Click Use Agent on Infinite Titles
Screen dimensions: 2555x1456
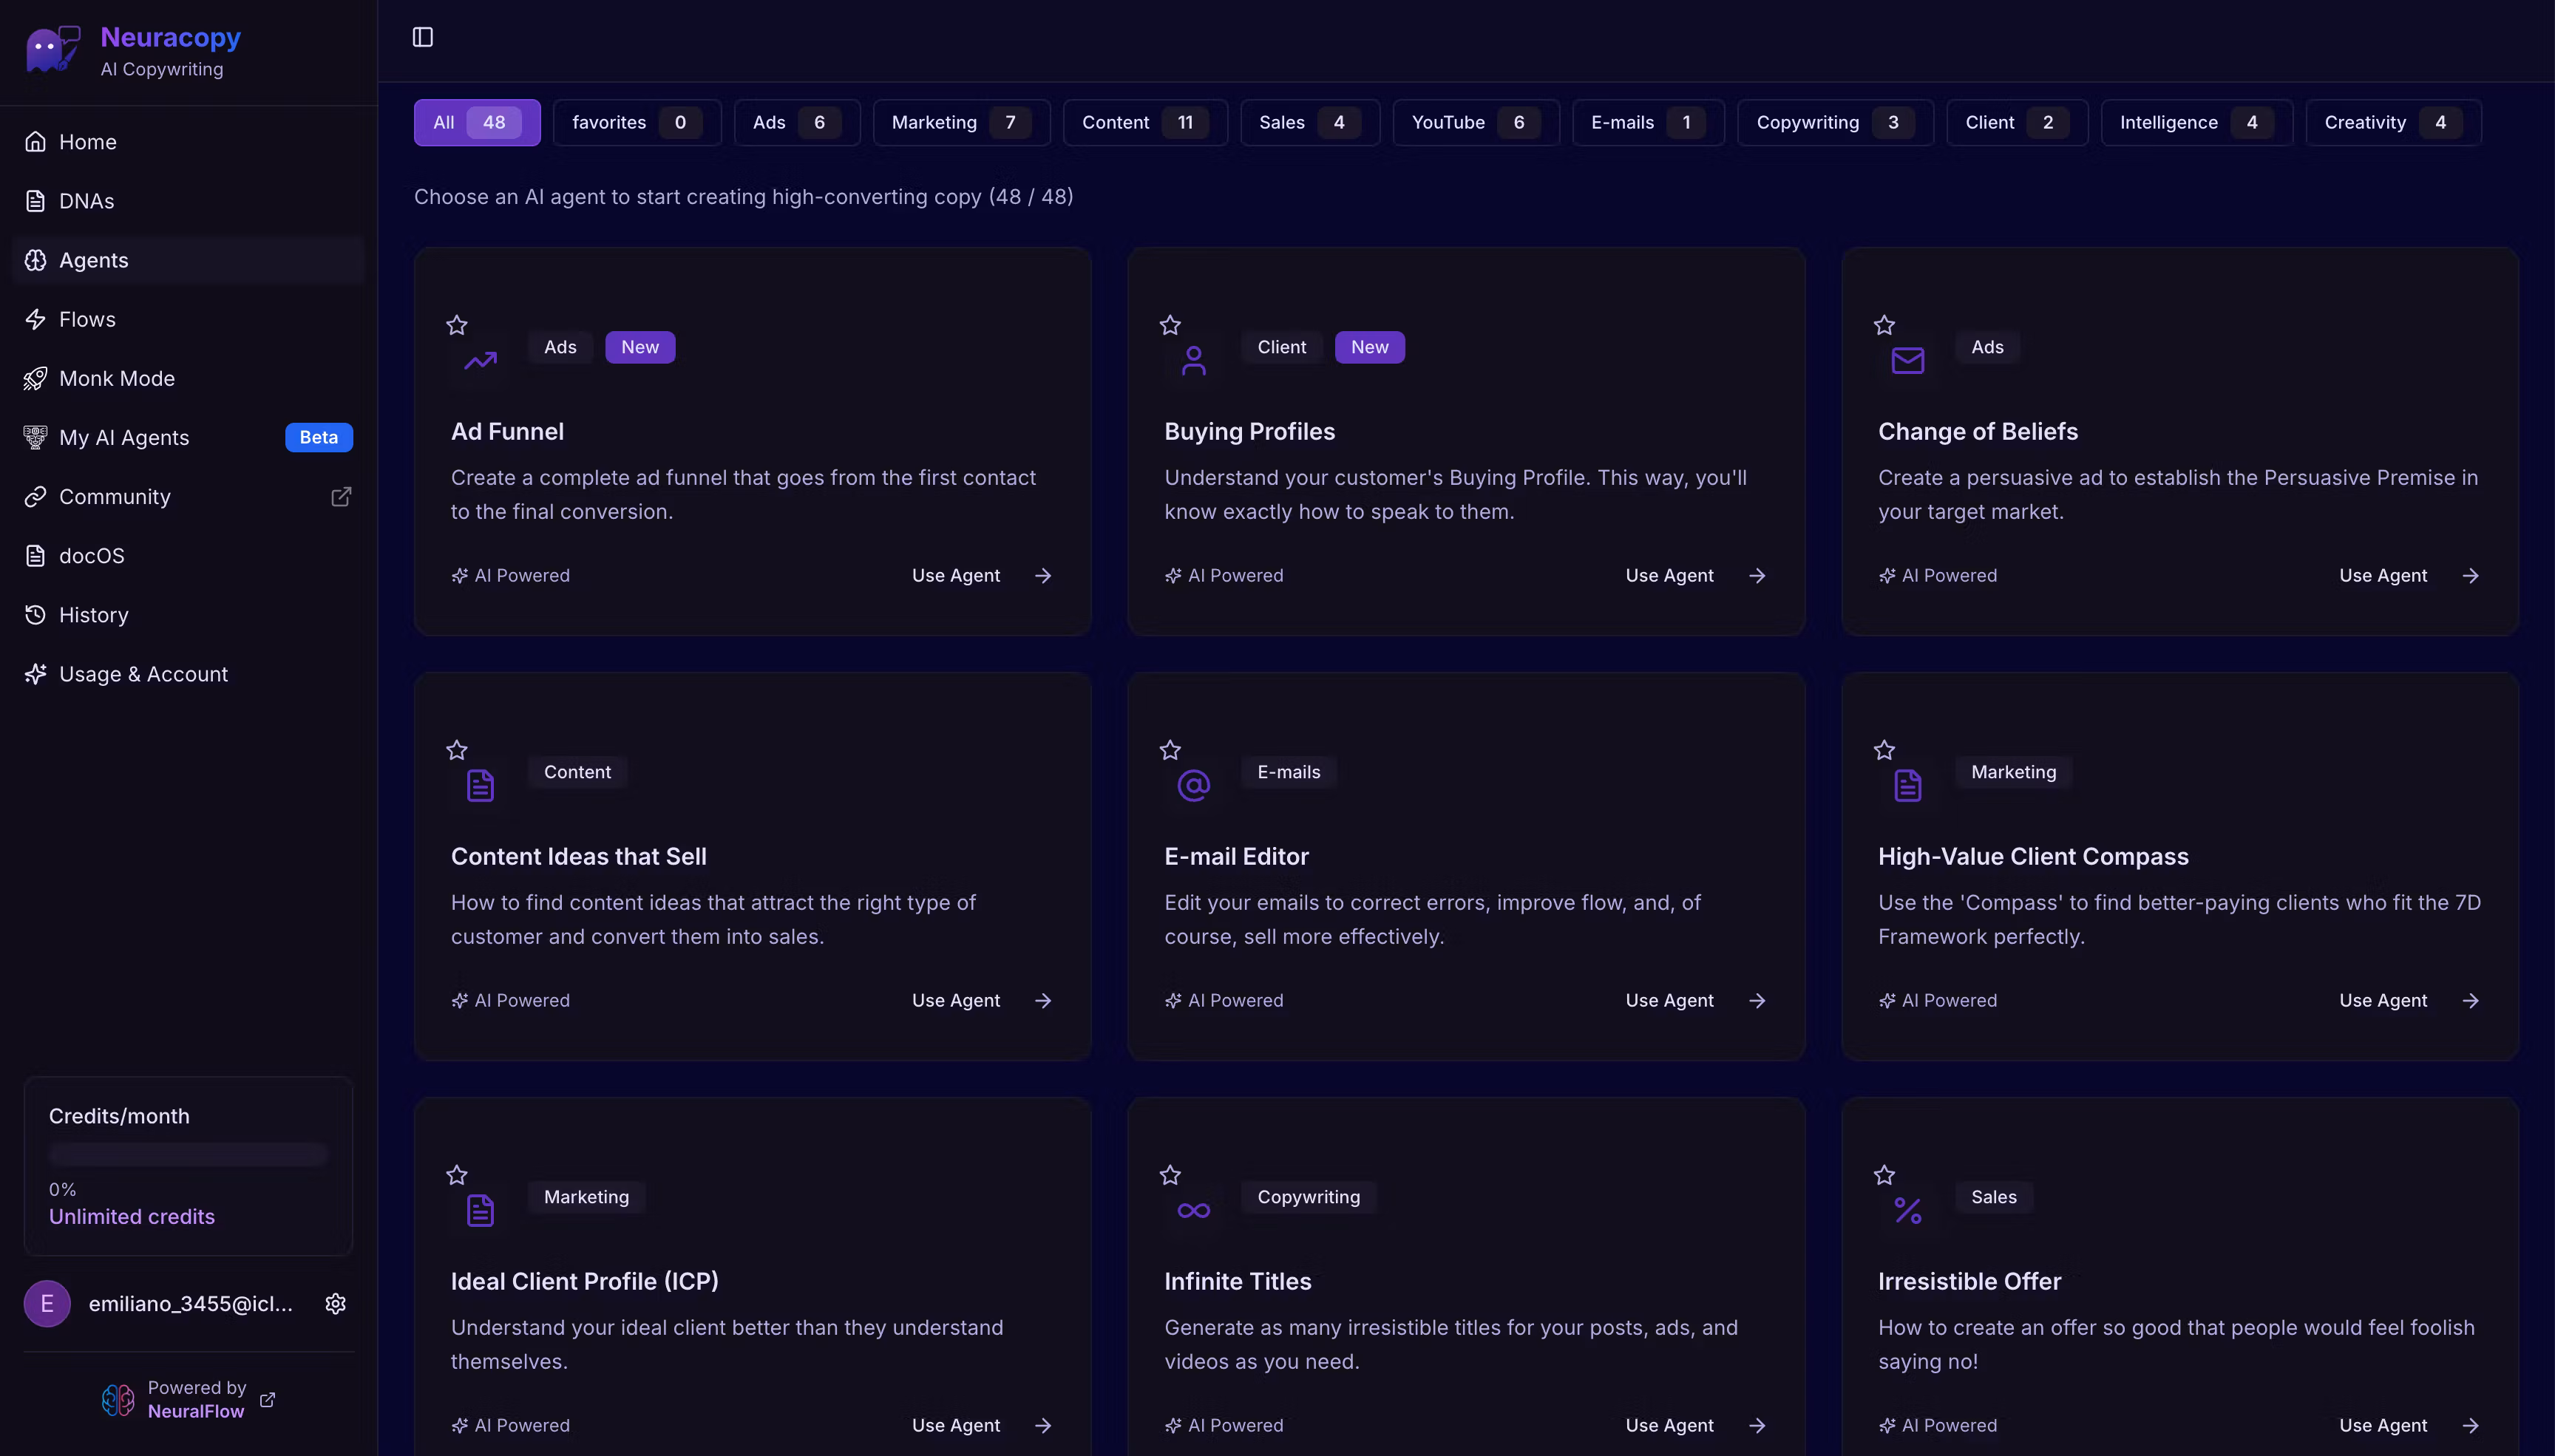(x=1669, y=1425)
